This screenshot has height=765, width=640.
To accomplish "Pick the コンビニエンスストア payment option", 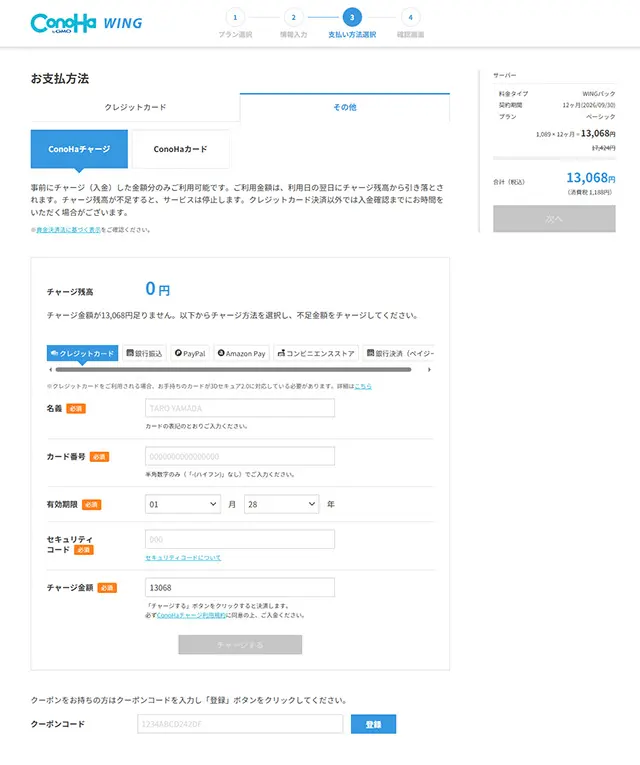I will (x=316, y=353).
